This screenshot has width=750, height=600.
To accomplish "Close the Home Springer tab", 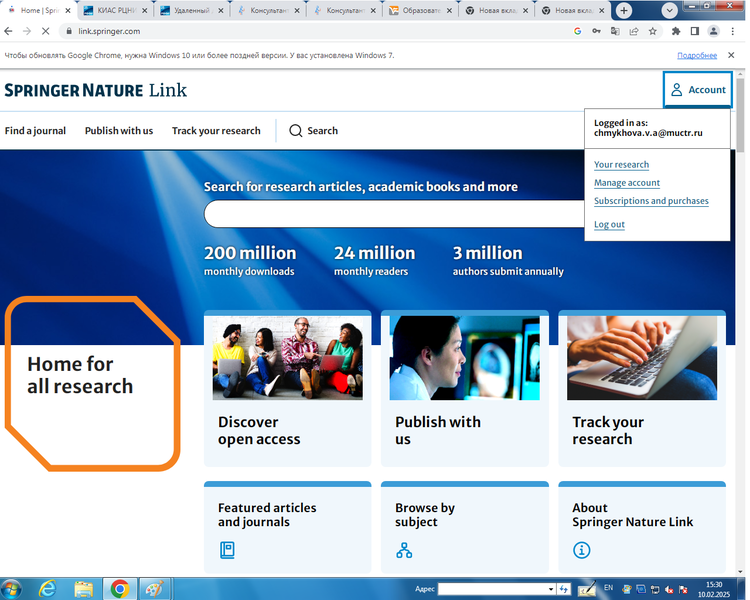I will (68, 11).
